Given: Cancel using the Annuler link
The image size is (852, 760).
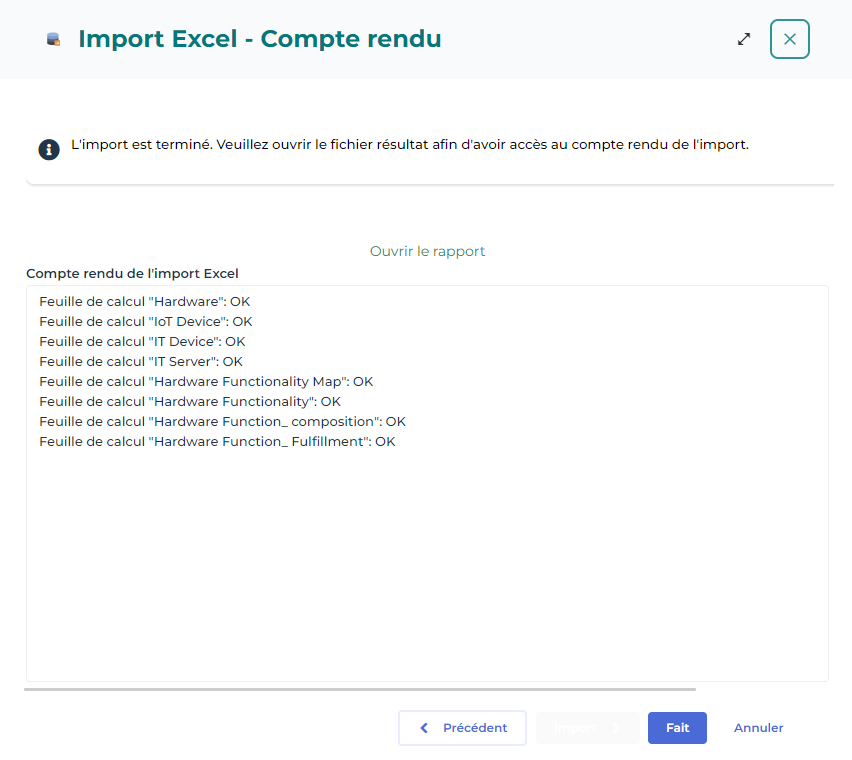Looking at the screenshot, I should click(758, 728).
